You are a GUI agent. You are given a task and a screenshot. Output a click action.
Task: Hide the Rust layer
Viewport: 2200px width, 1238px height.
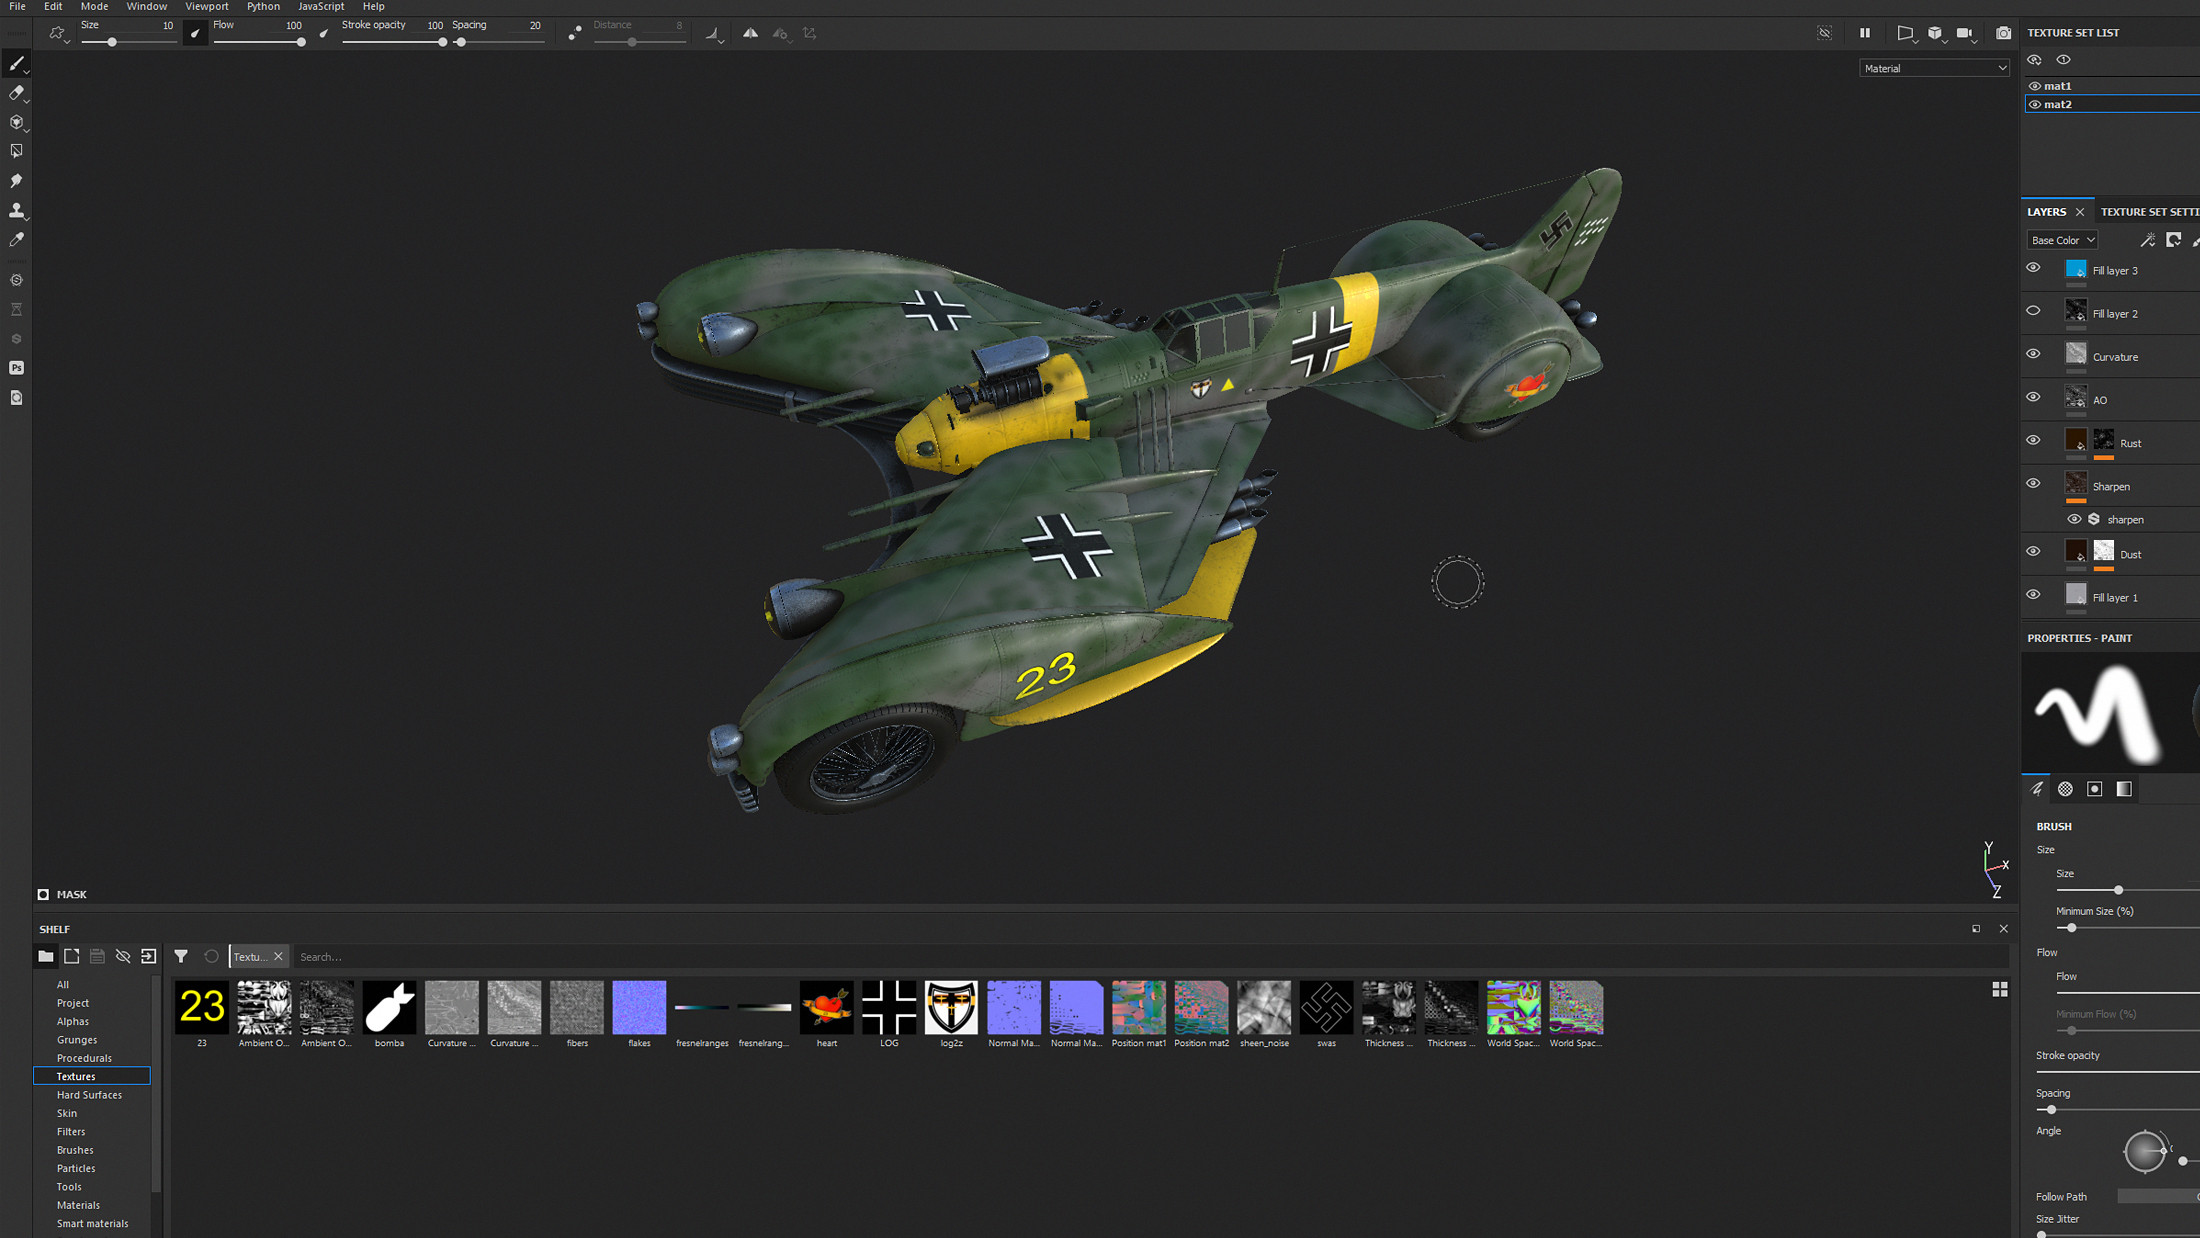click(2033, 440)
